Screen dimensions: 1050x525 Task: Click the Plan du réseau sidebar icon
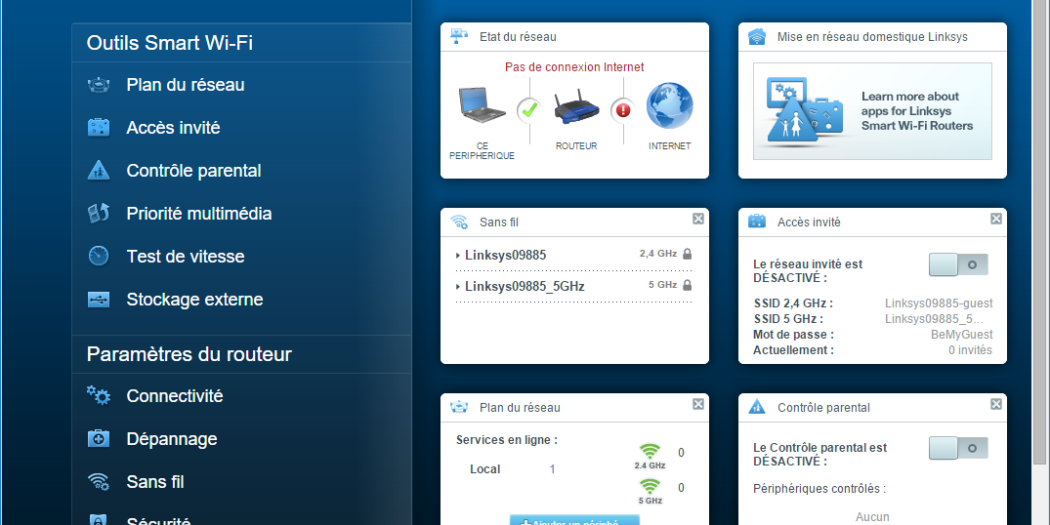tap(98, 85)
